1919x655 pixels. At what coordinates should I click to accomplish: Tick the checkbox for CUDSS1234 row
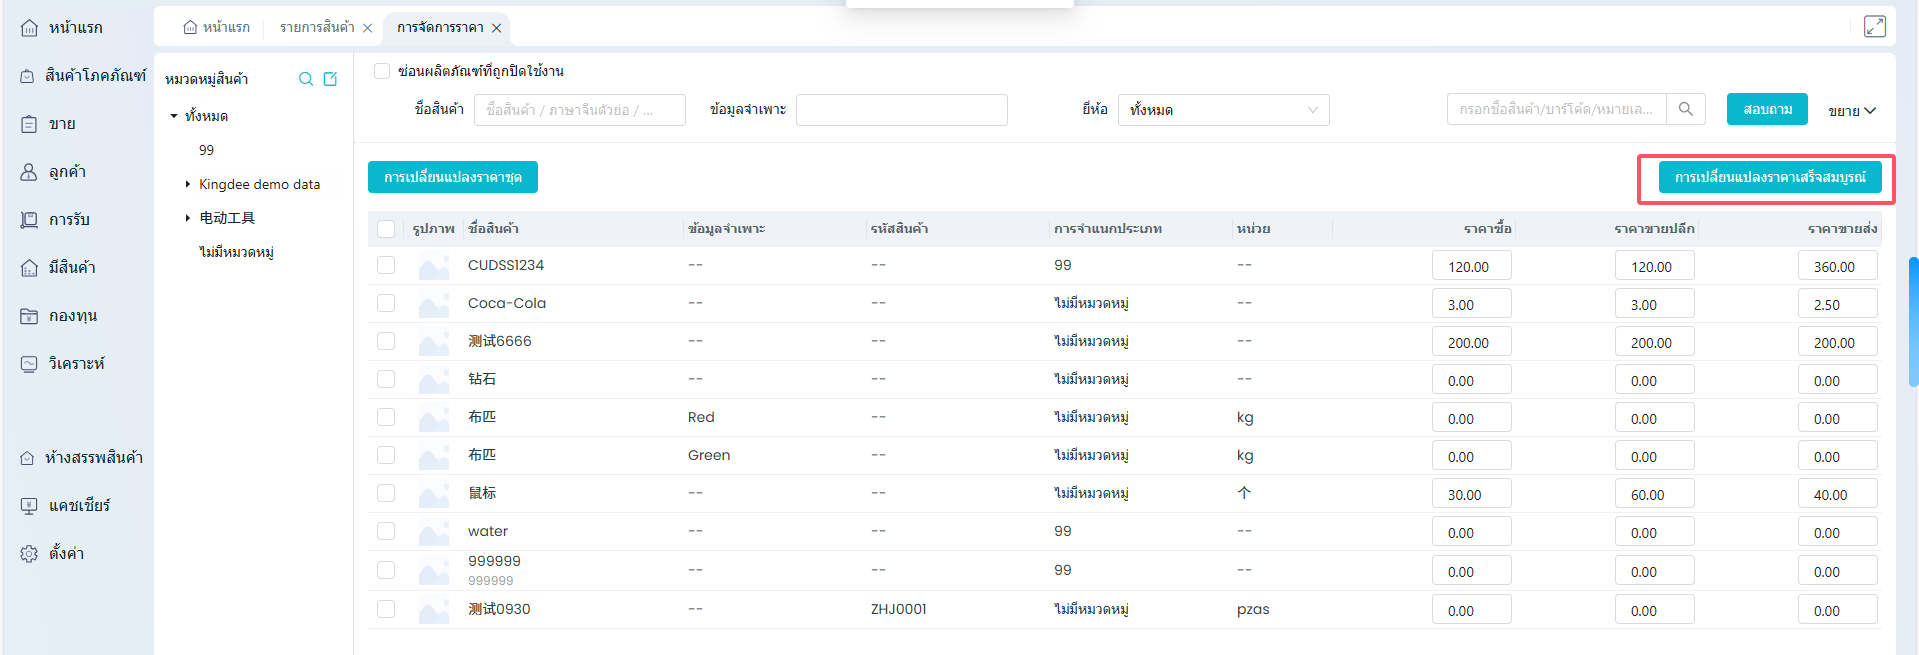[386, 265]
